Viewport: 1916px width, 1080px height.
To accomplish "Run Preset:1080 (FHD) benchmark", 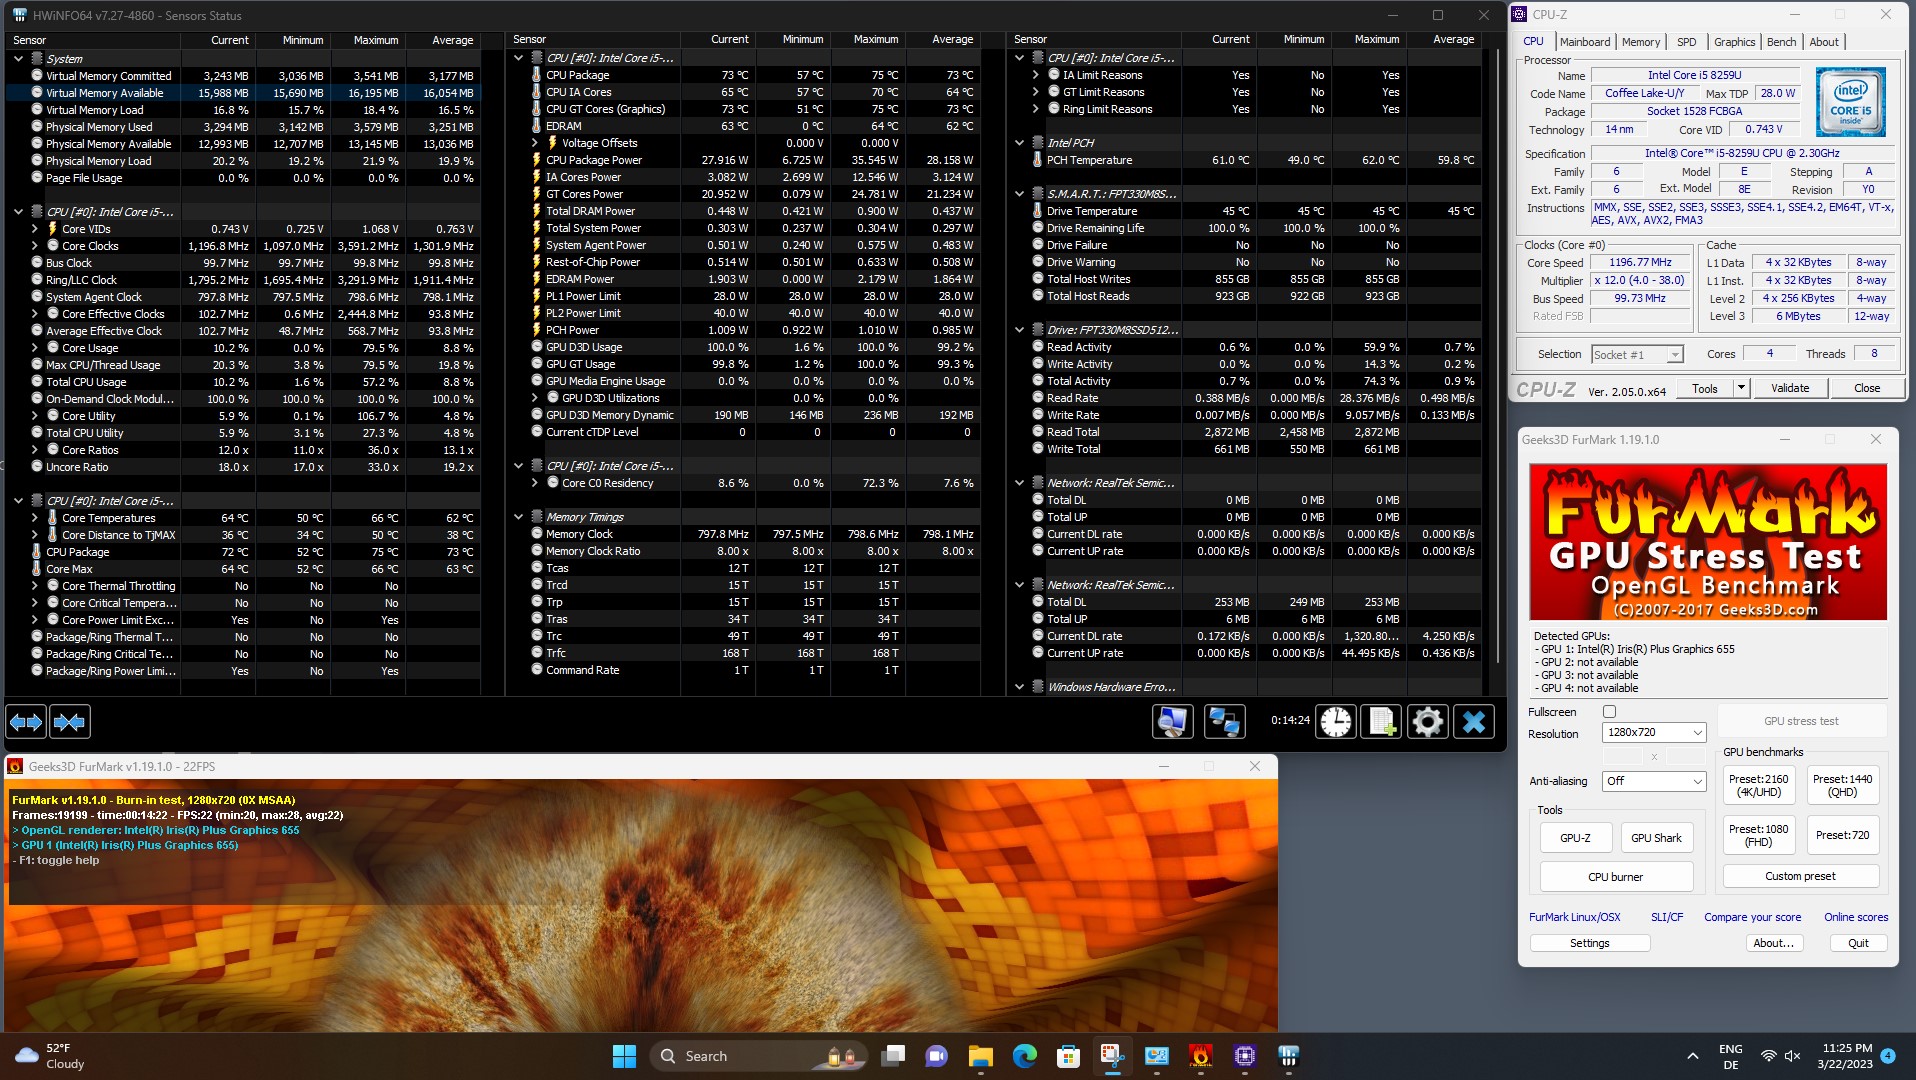I will [x=1758, y=835].
